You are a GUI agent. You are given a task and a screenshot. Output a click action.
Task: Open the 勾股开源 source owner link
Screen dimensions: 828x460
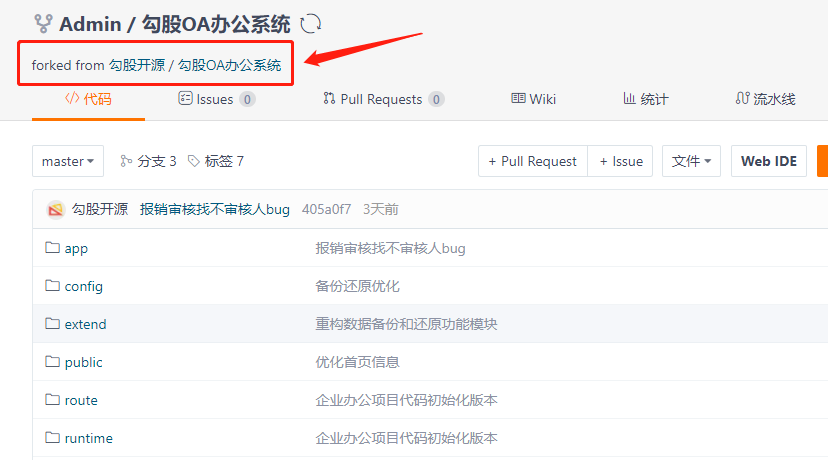(x=137, y=65)
